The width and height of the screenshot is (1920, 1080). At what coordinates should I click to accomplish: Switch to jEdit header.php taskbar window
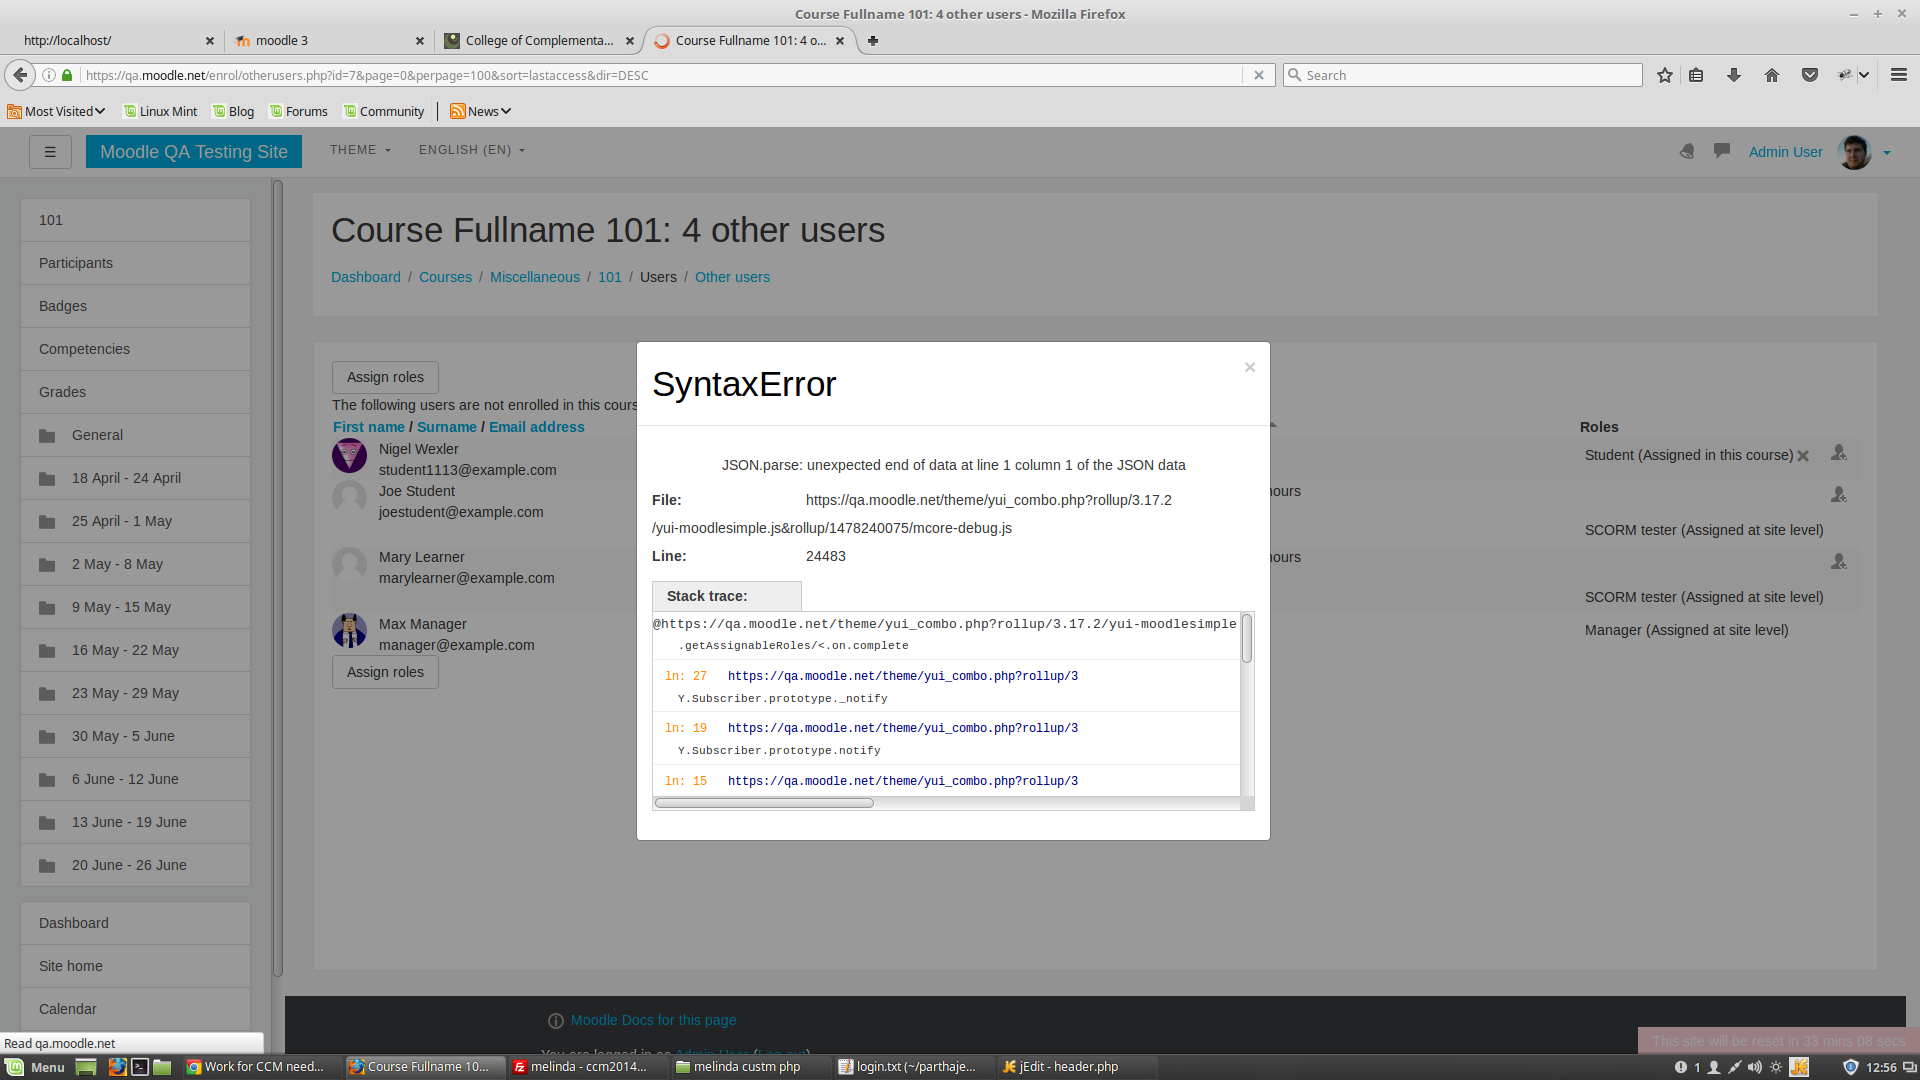click(1076, 1067)
